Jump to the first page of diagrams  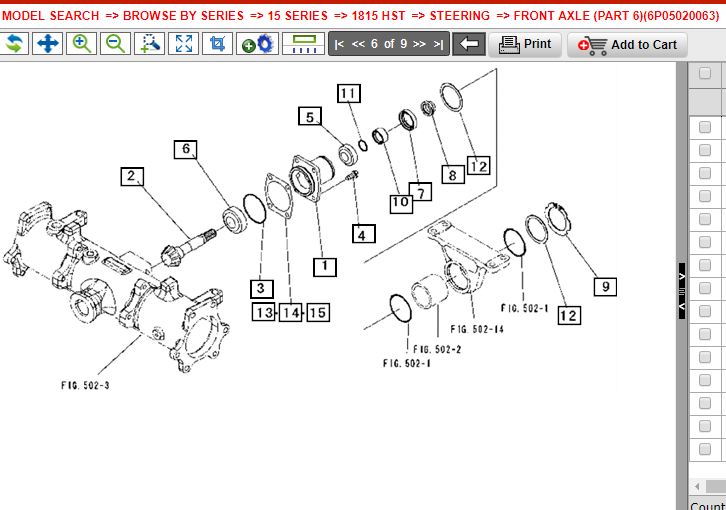(340, 44)
